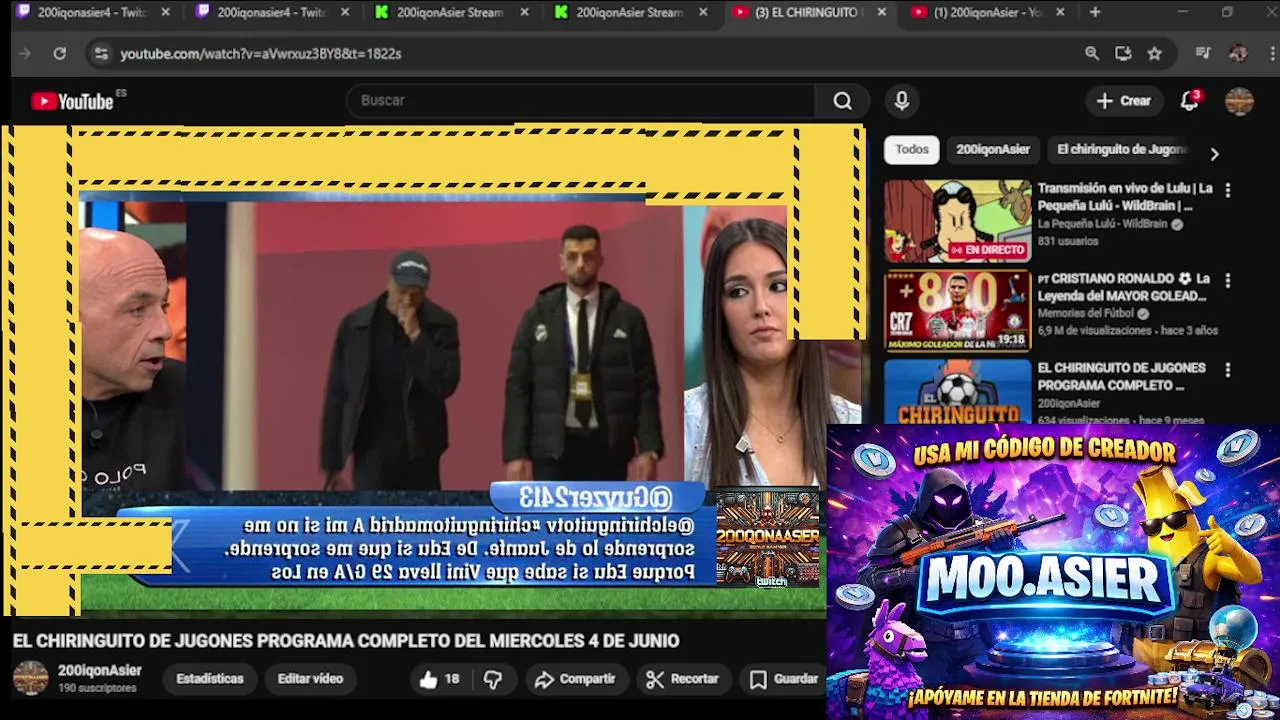Image resolution: width=1280 pixels, height=720 pixels.
Task: Open the Chrome three-dot menu
Action: coord(1270,53)
